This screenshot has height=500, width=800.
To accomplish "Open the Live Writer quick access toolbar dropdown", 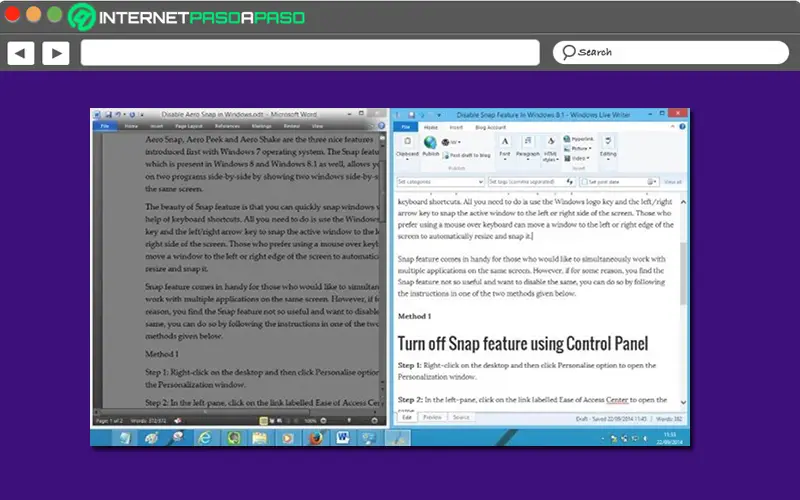I will [438, 115].
